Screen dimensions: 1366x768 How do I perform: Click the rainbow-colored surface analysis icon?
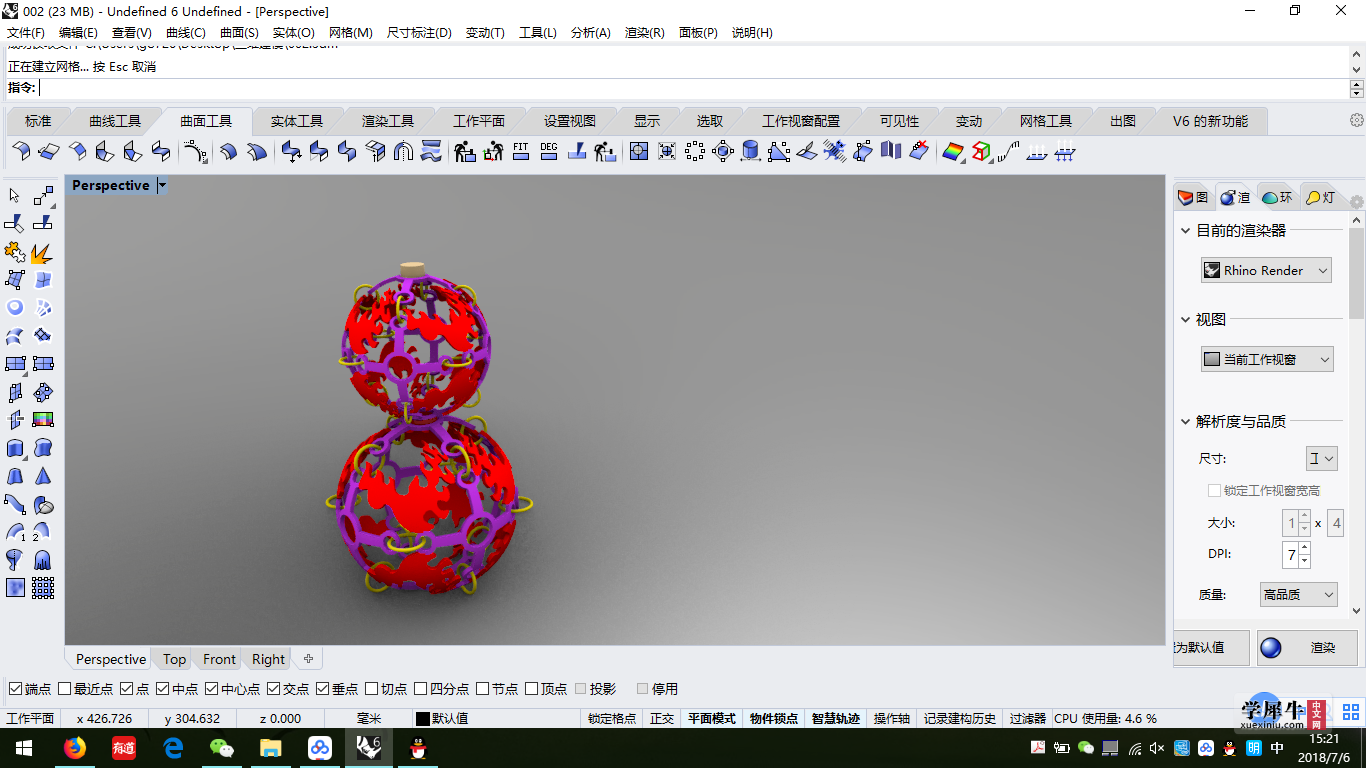(953, 151)
